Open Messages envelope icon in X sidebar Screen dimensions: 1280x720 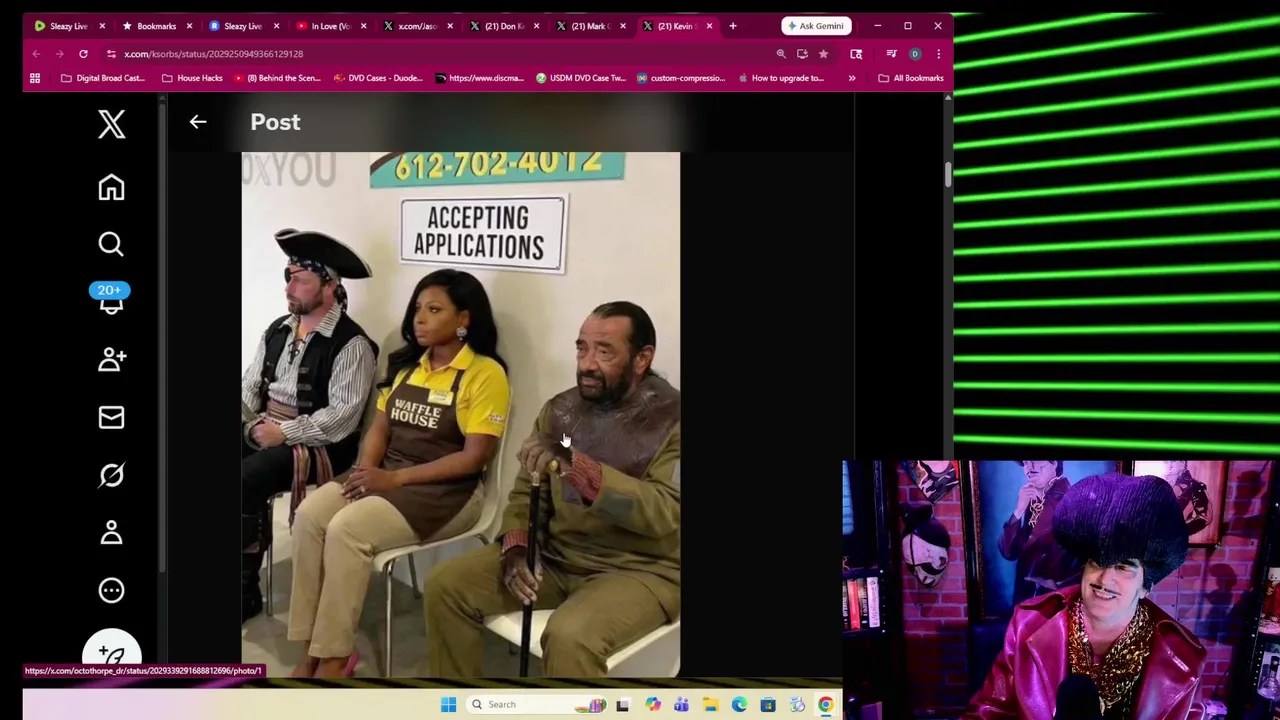point(111,417)
